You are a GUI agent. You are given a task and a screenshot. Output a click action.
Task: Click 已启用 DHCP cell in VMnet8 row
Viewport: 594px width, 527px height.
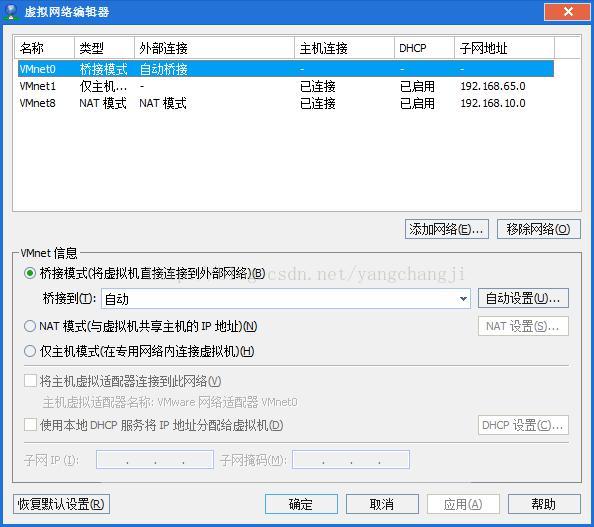[417, 103]
